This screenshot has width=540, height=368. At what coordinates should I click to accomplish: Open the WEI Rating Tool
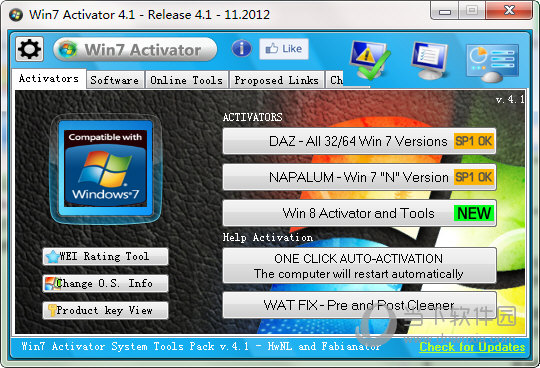105,256
